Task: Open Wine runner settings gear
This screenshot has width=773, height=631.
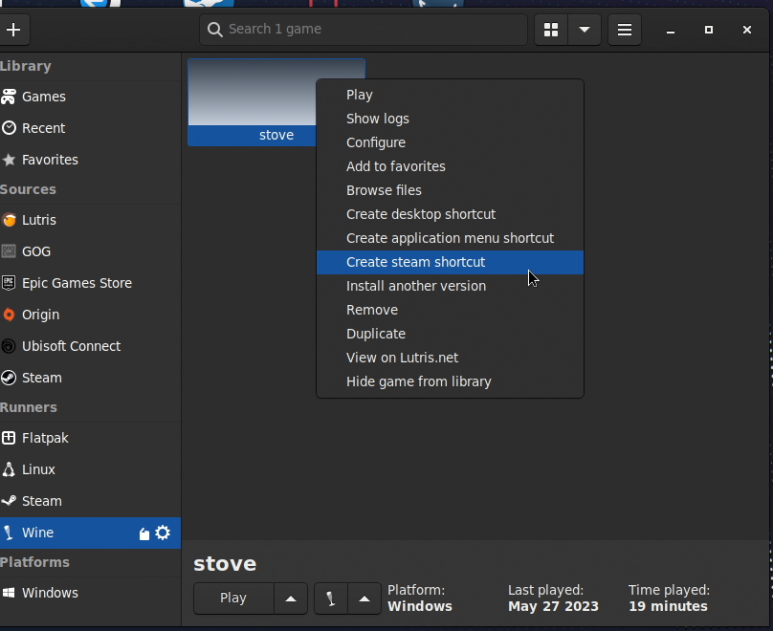Action: (x=163, y=532)
